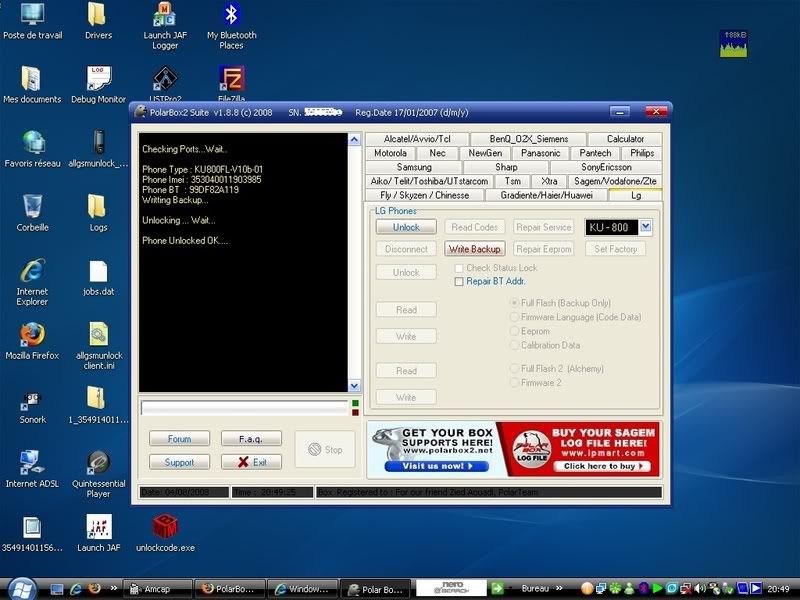800x600 pixels.
Task: Select Firmware Language (Code Data) radio
Action: [514, 317]
